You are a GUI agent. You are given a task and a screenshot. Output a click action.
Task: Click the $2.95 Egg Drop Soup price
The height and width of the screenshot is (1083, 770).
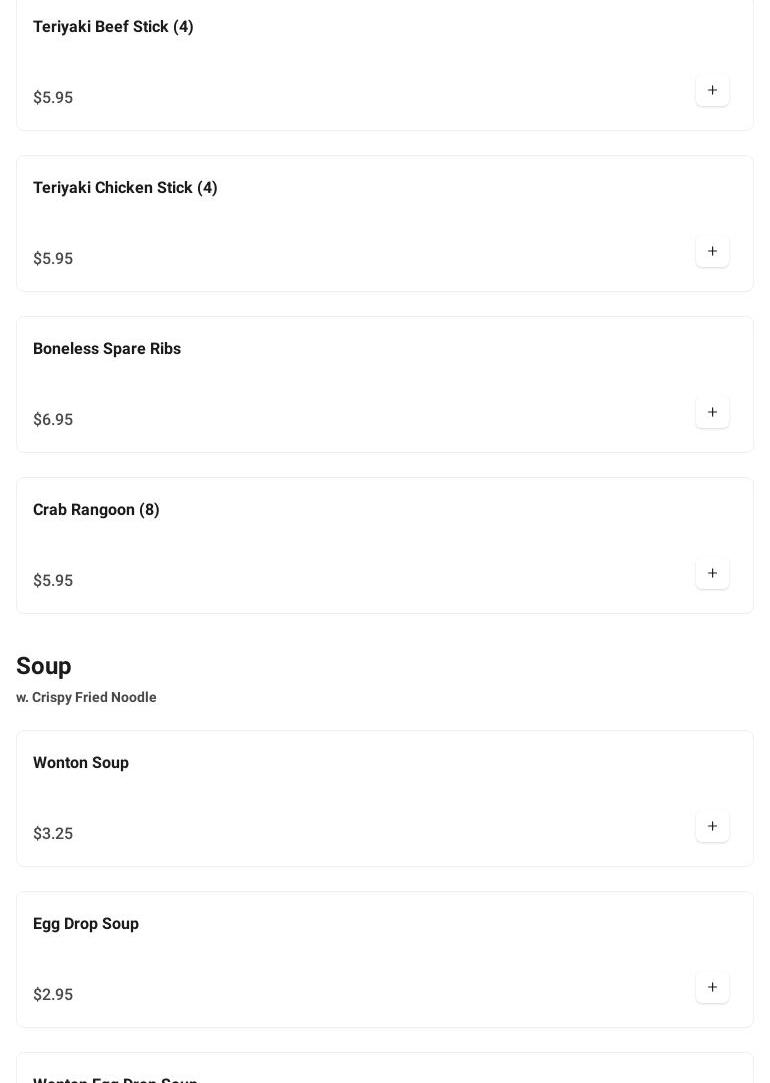[53, 995]
